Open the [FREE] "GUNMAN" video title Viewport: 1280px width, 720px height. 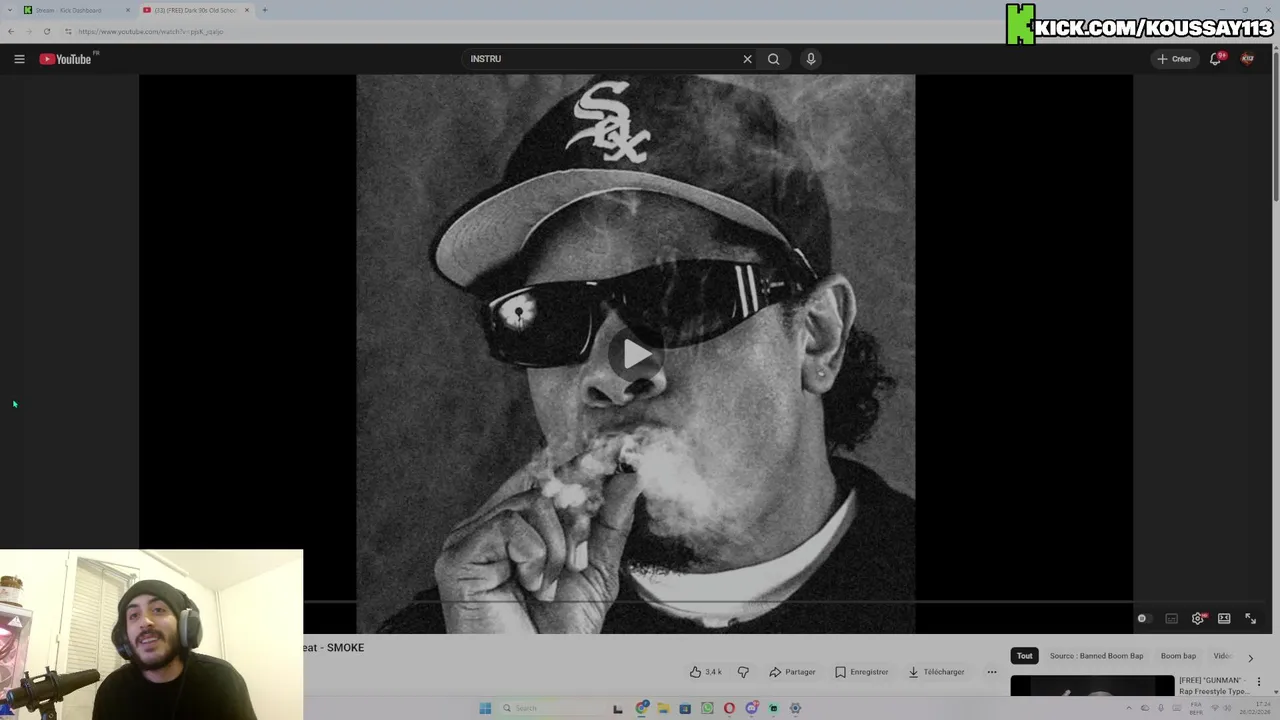click(1213, 686)
